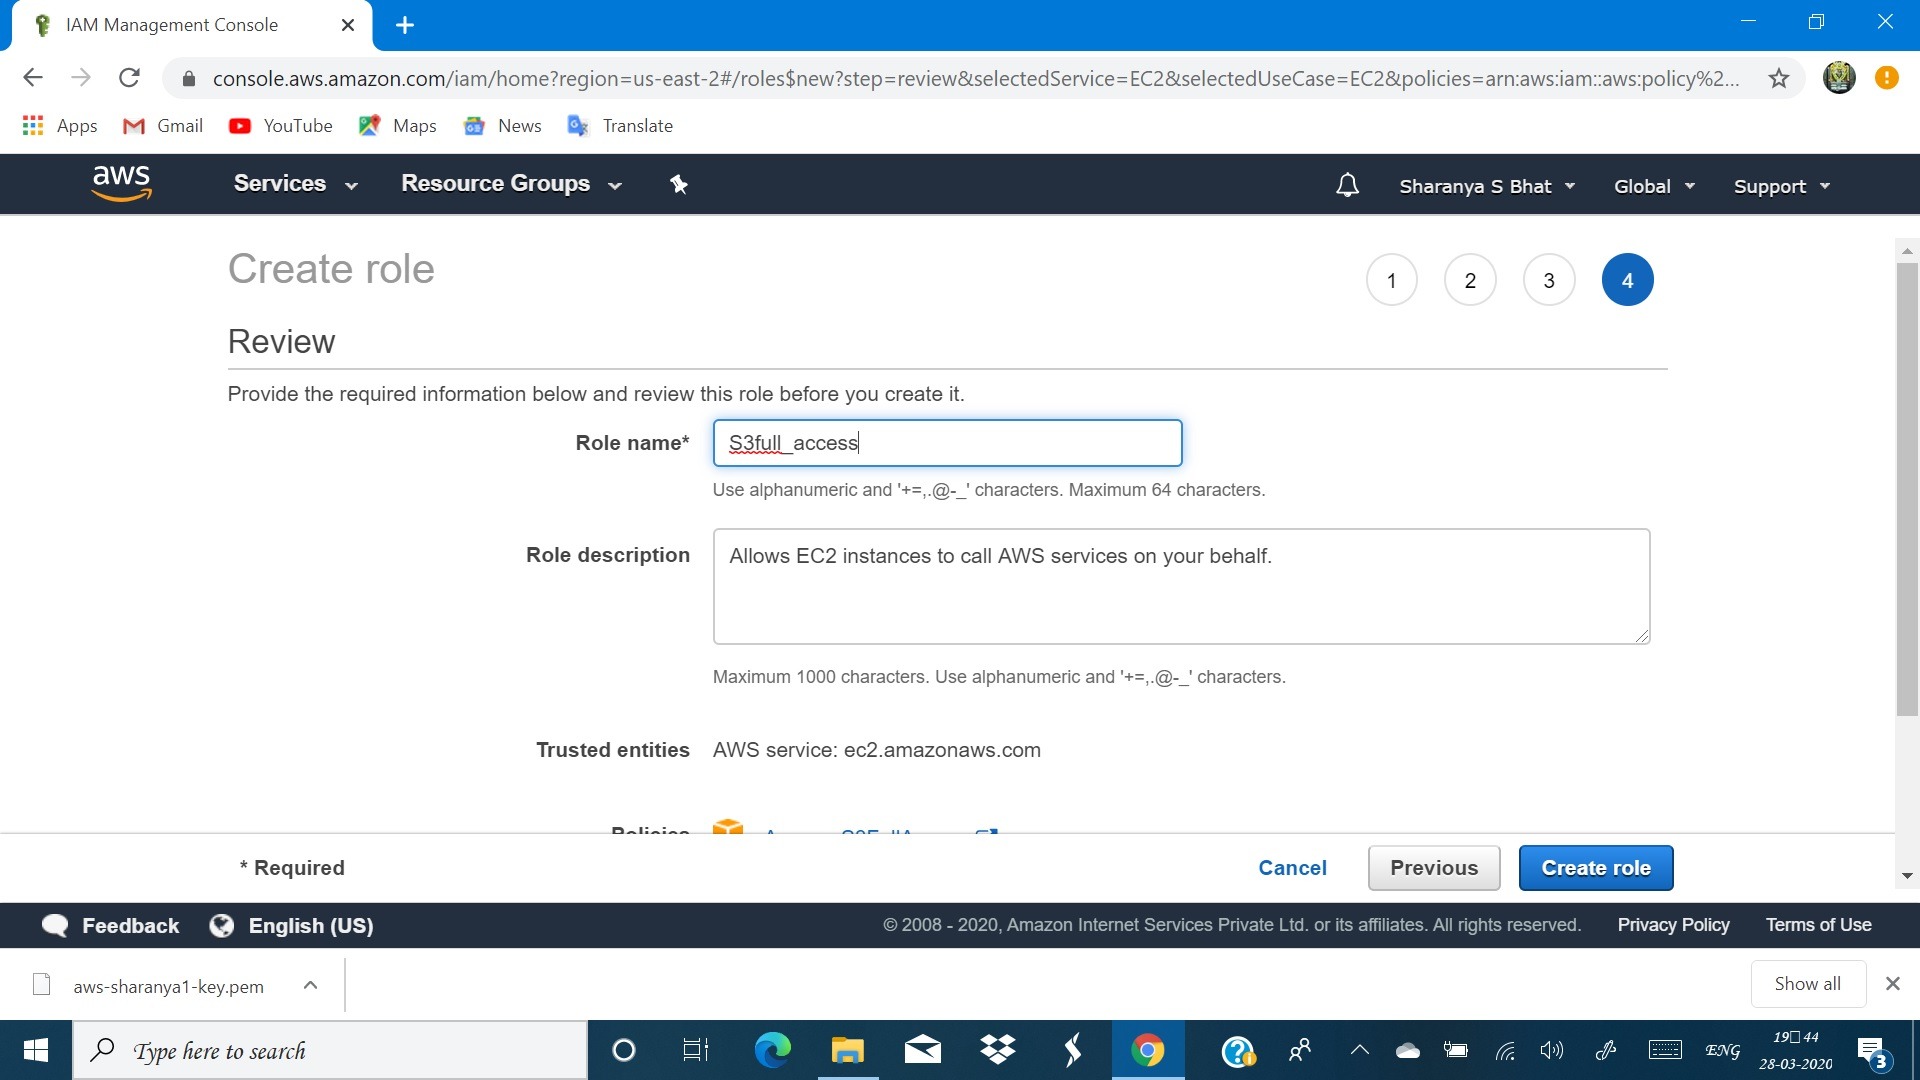Open Wi-Fi network tray icon

point(1505,1050)
